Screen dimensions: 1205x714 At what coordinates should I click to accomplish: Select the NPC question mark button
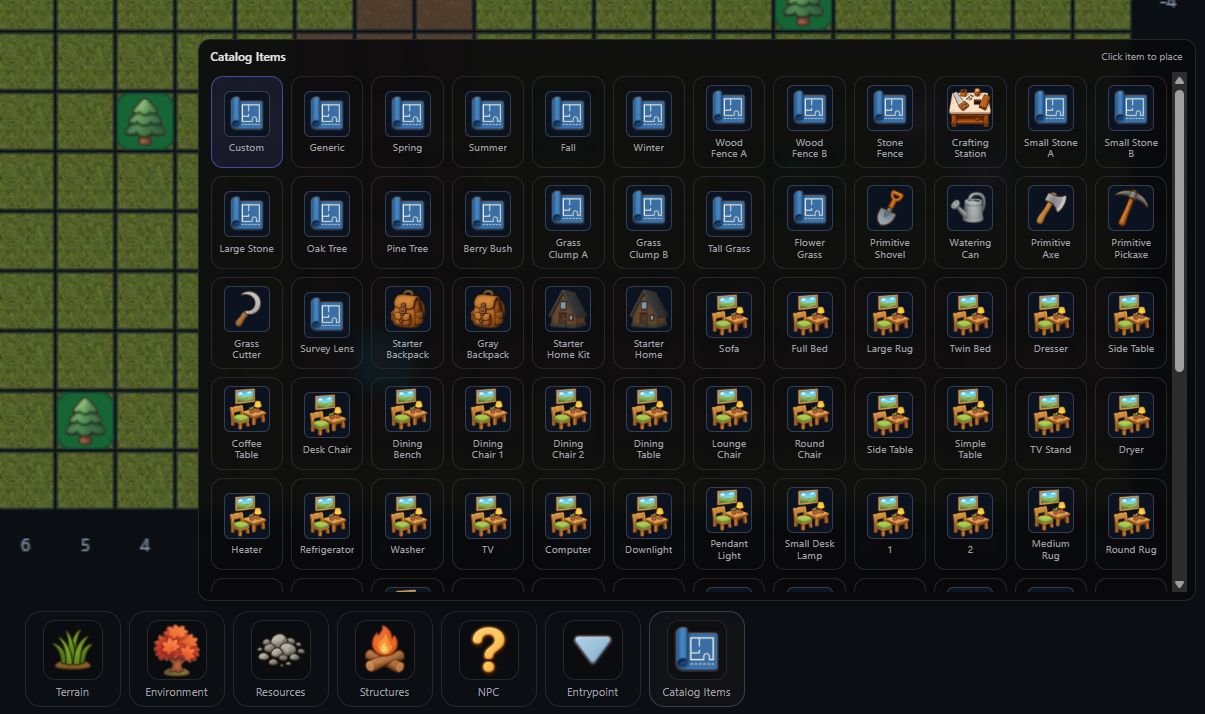[x=488, y=659]
